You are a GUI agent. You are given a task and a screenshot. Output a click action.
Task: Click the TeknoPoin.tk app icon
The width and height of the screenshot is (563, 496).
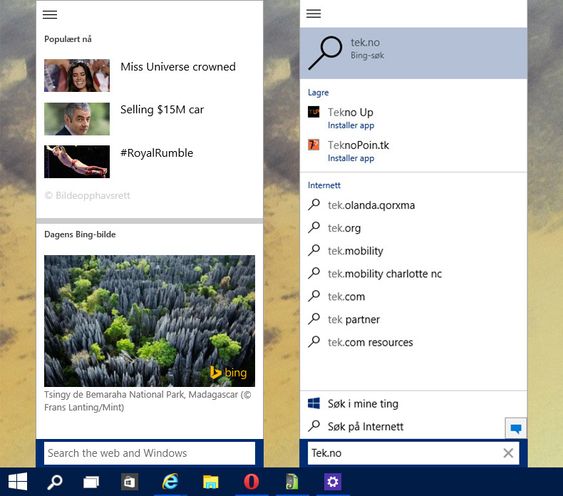314,145
